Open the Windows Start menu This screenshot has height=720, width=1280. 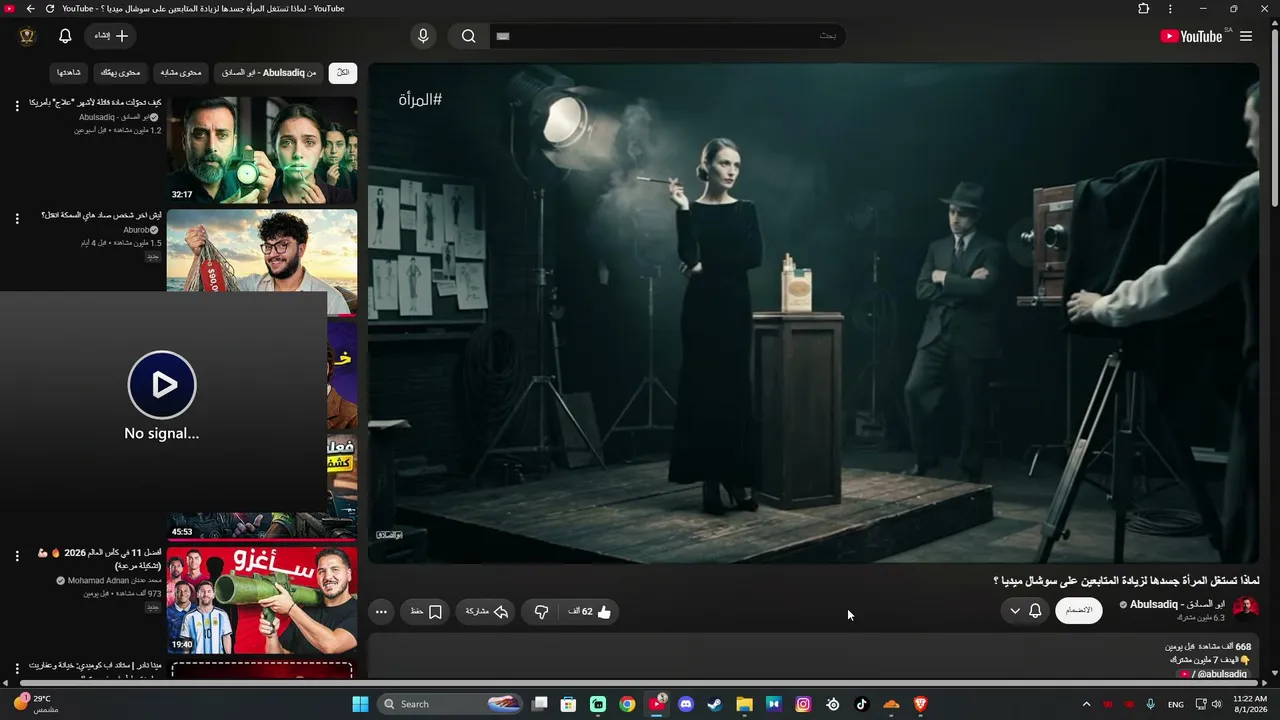coord(360,704)
